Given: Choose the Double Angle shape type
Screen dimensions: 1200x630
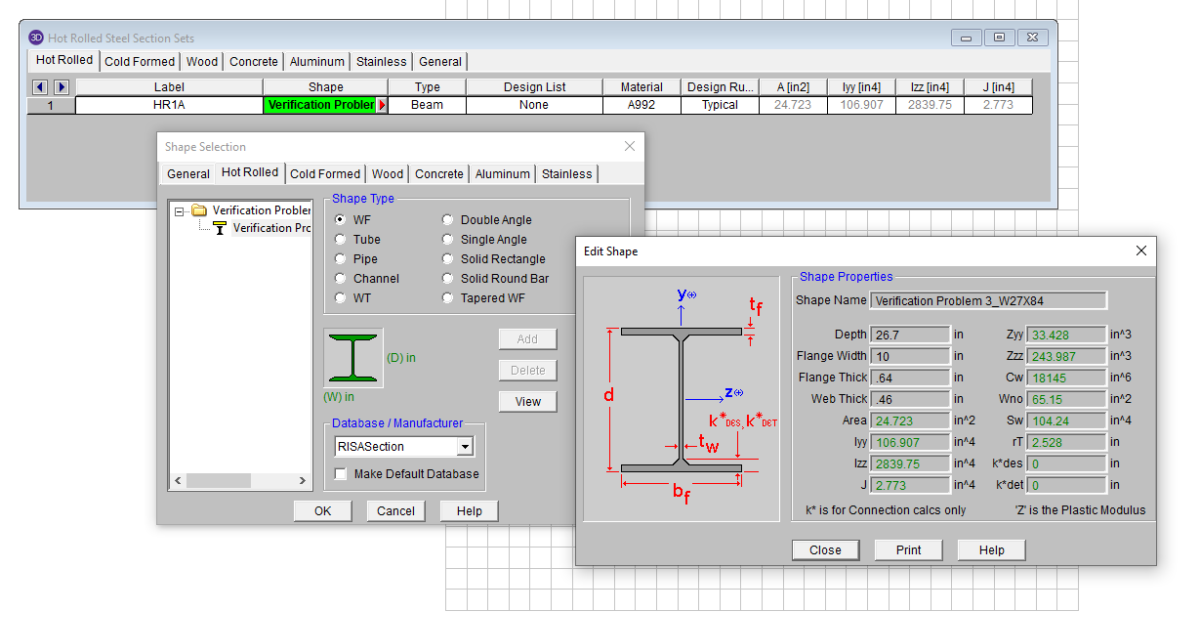Looking at the screenshot, I should [x=448, y=220].
